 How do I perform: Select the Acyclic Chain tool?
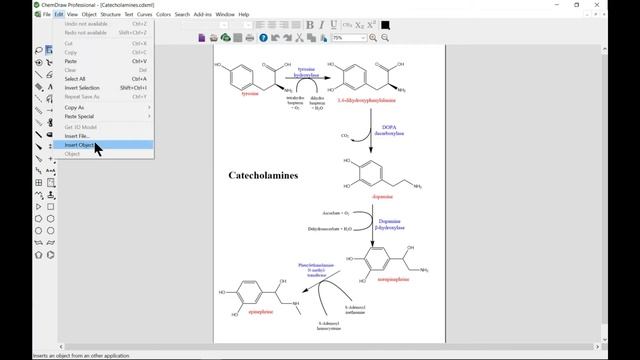[x=38, y=195]
